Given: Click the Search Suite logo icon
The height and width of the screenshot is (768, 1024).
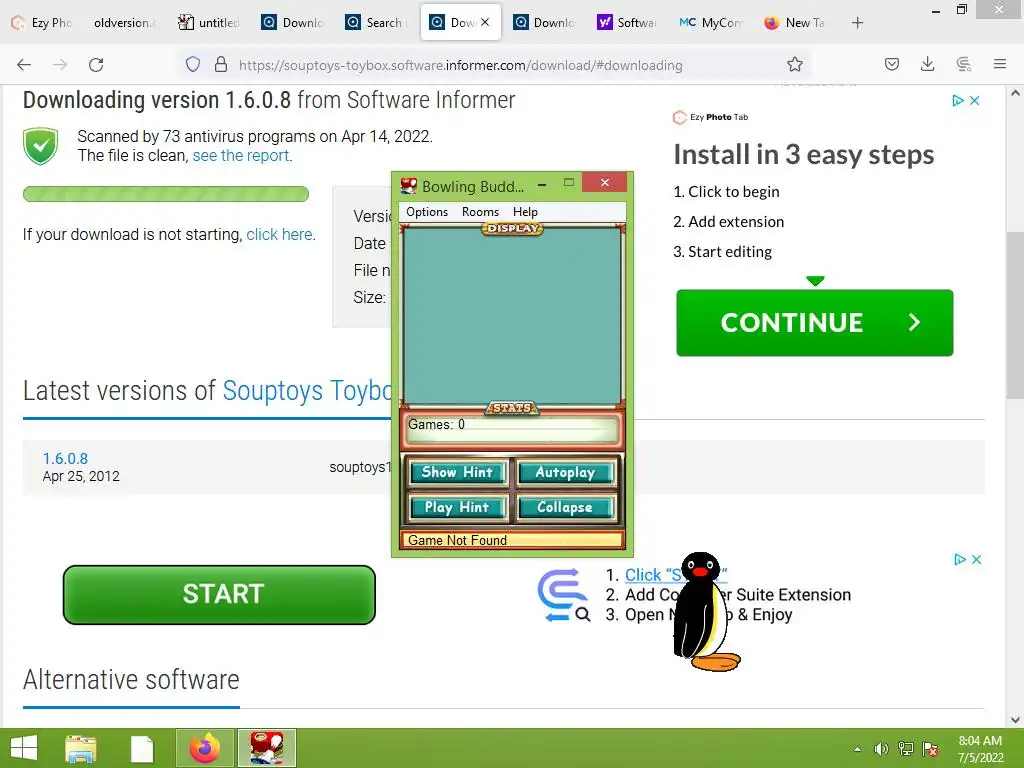Looking at the screenshot, I should coord(564,595).
